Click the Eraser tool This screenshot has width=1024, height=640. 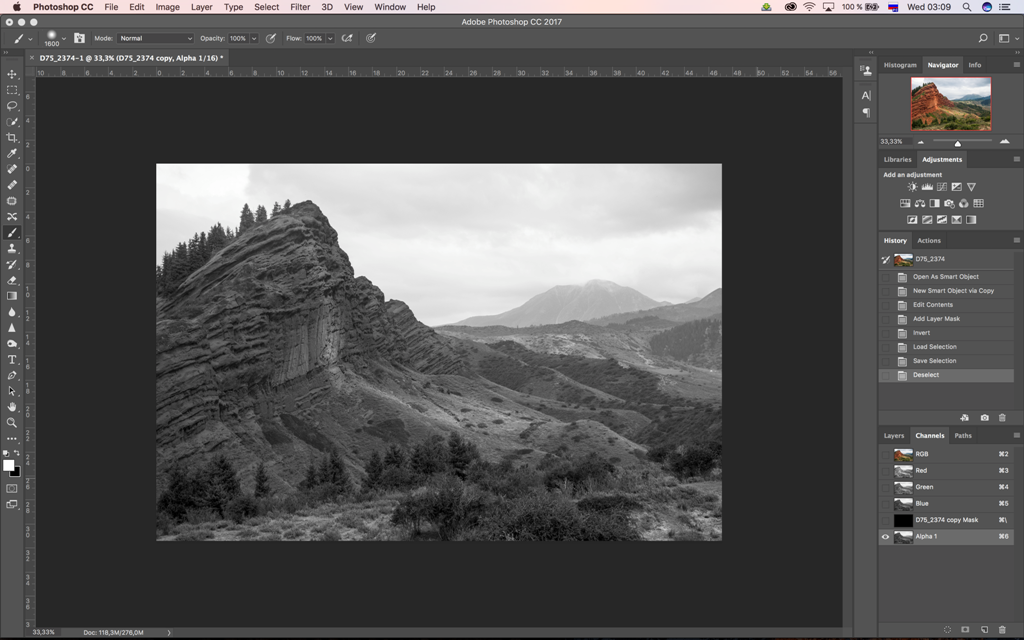click(x=12, y=280)
